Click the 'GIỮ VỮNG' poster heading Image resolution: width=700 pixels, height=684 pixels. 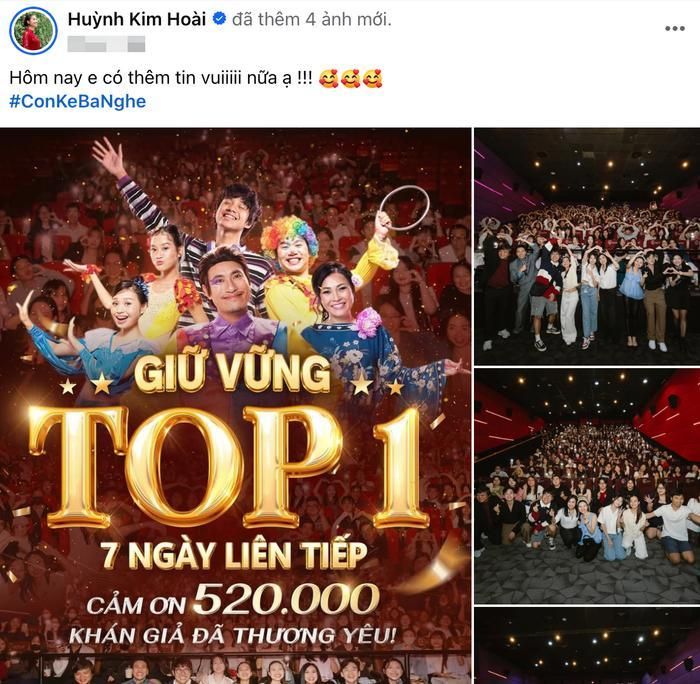coord(232,374)
